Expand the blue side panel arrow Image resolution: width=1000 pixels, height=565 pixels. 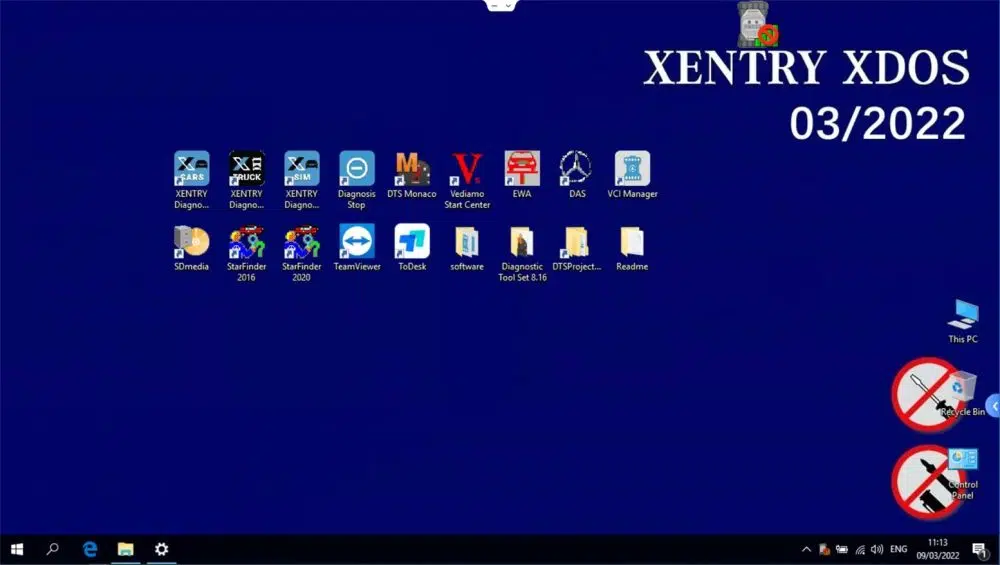coord(994,406)
